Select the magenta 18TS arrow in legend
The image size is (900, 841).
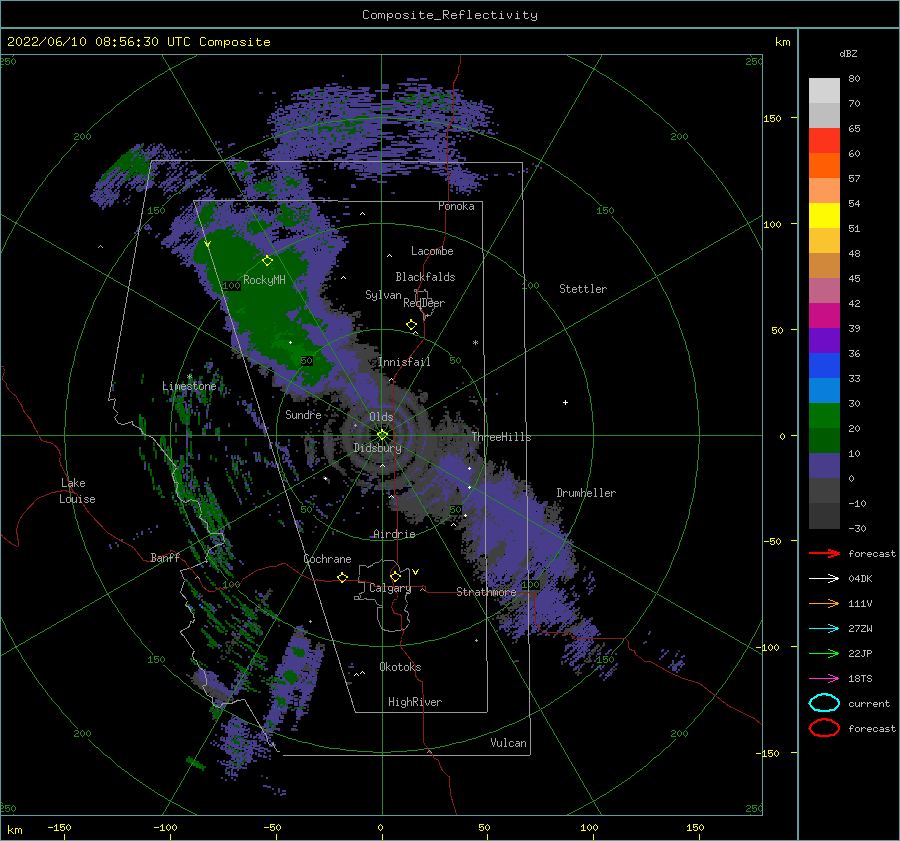(824, 678)
